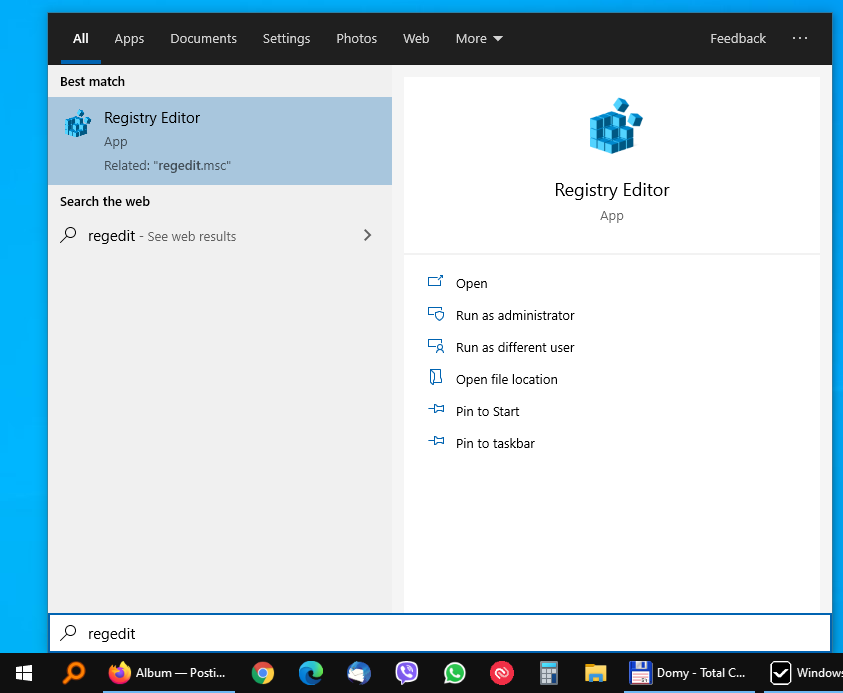The height and width of the screenshot is (693, 843).
Task: Switch to the Apps search tab
Action: pos(129,39)
